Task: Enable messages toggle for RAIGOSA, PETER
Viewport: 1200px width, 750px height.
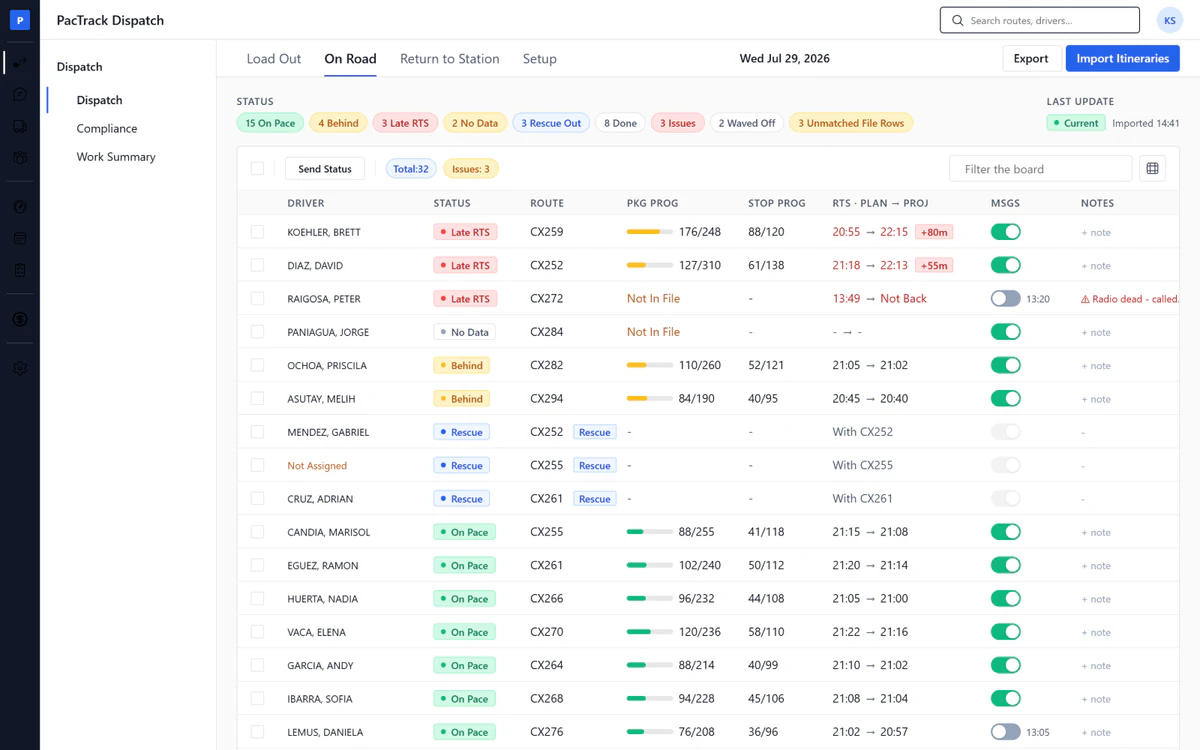Action: (x=1005, y=299)
